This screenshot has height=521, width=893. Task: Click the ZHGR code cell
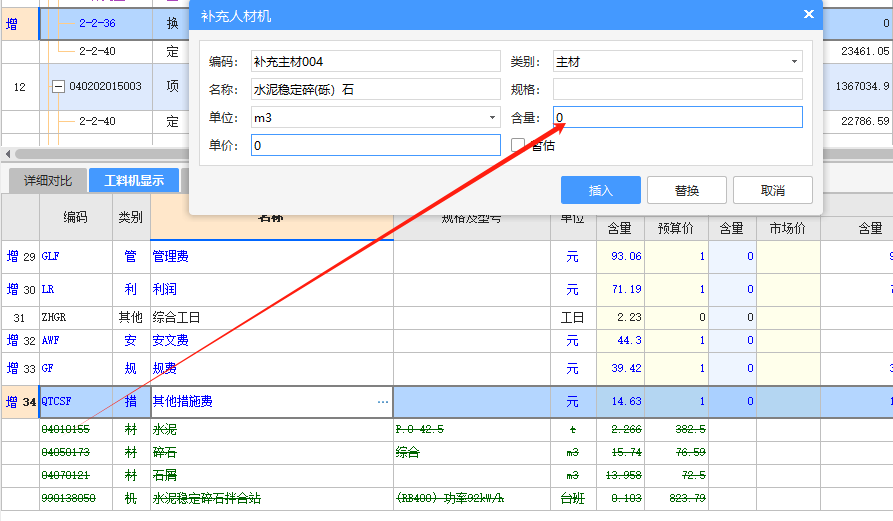(x=76, y=318)
